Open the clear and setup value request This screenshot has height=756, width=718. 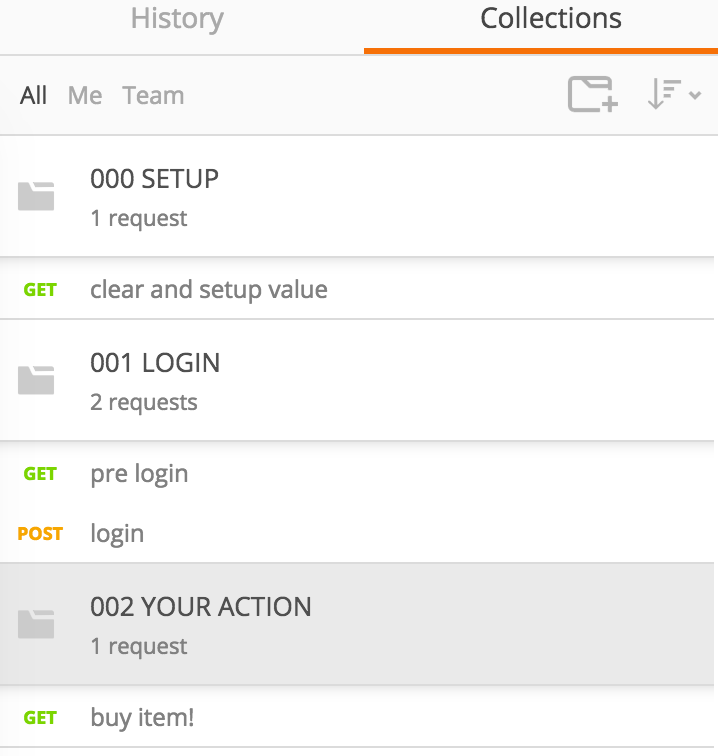208,290
